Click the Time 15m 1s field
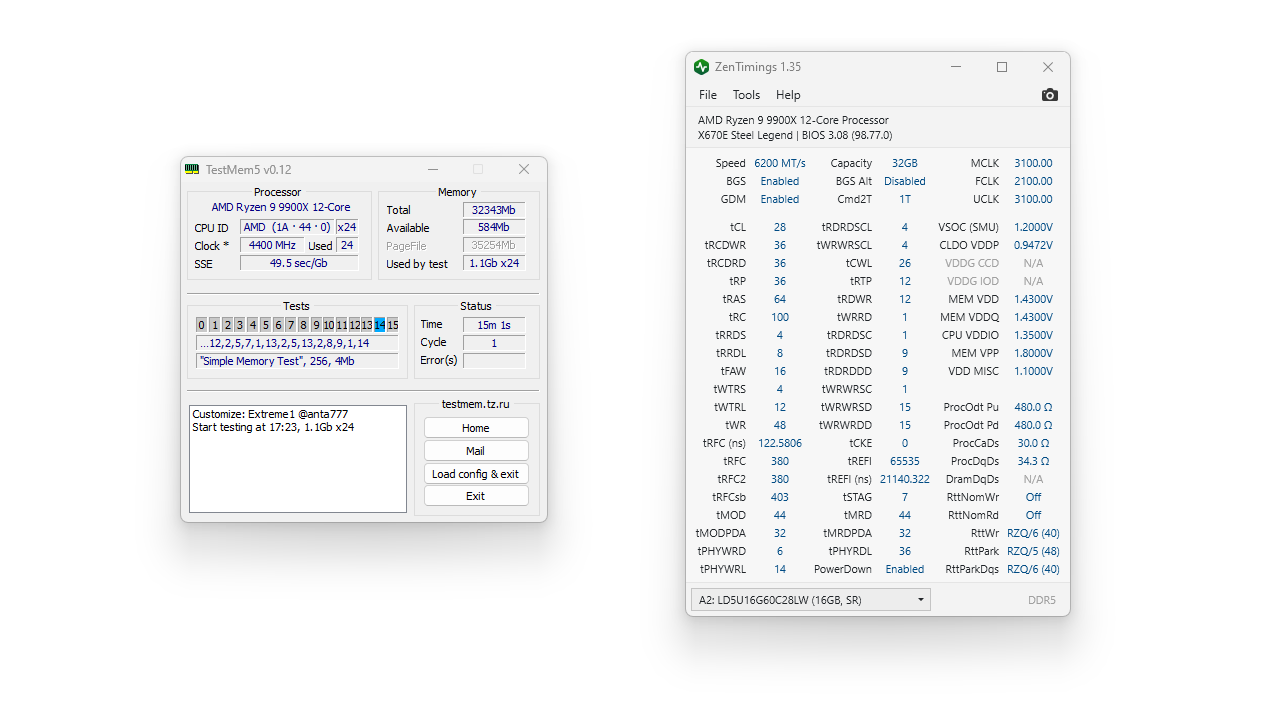 [494, 325]
